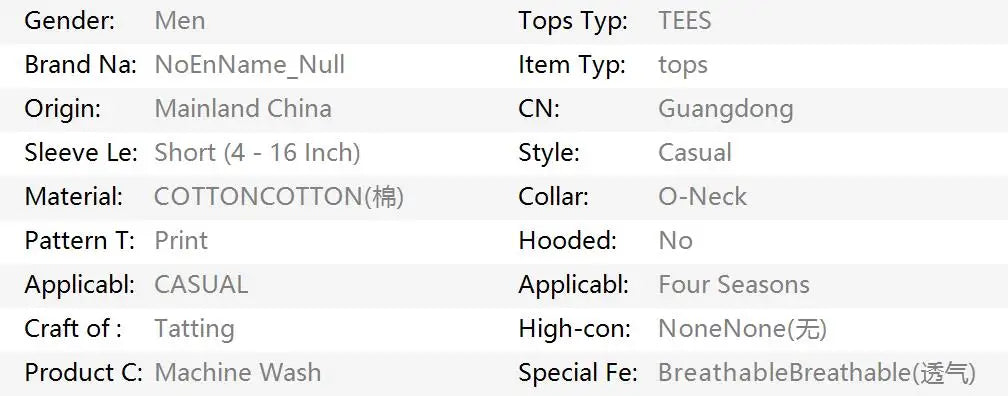Click Short (4 - 16 Inch) sleeve value

click(x=257, y=153)
